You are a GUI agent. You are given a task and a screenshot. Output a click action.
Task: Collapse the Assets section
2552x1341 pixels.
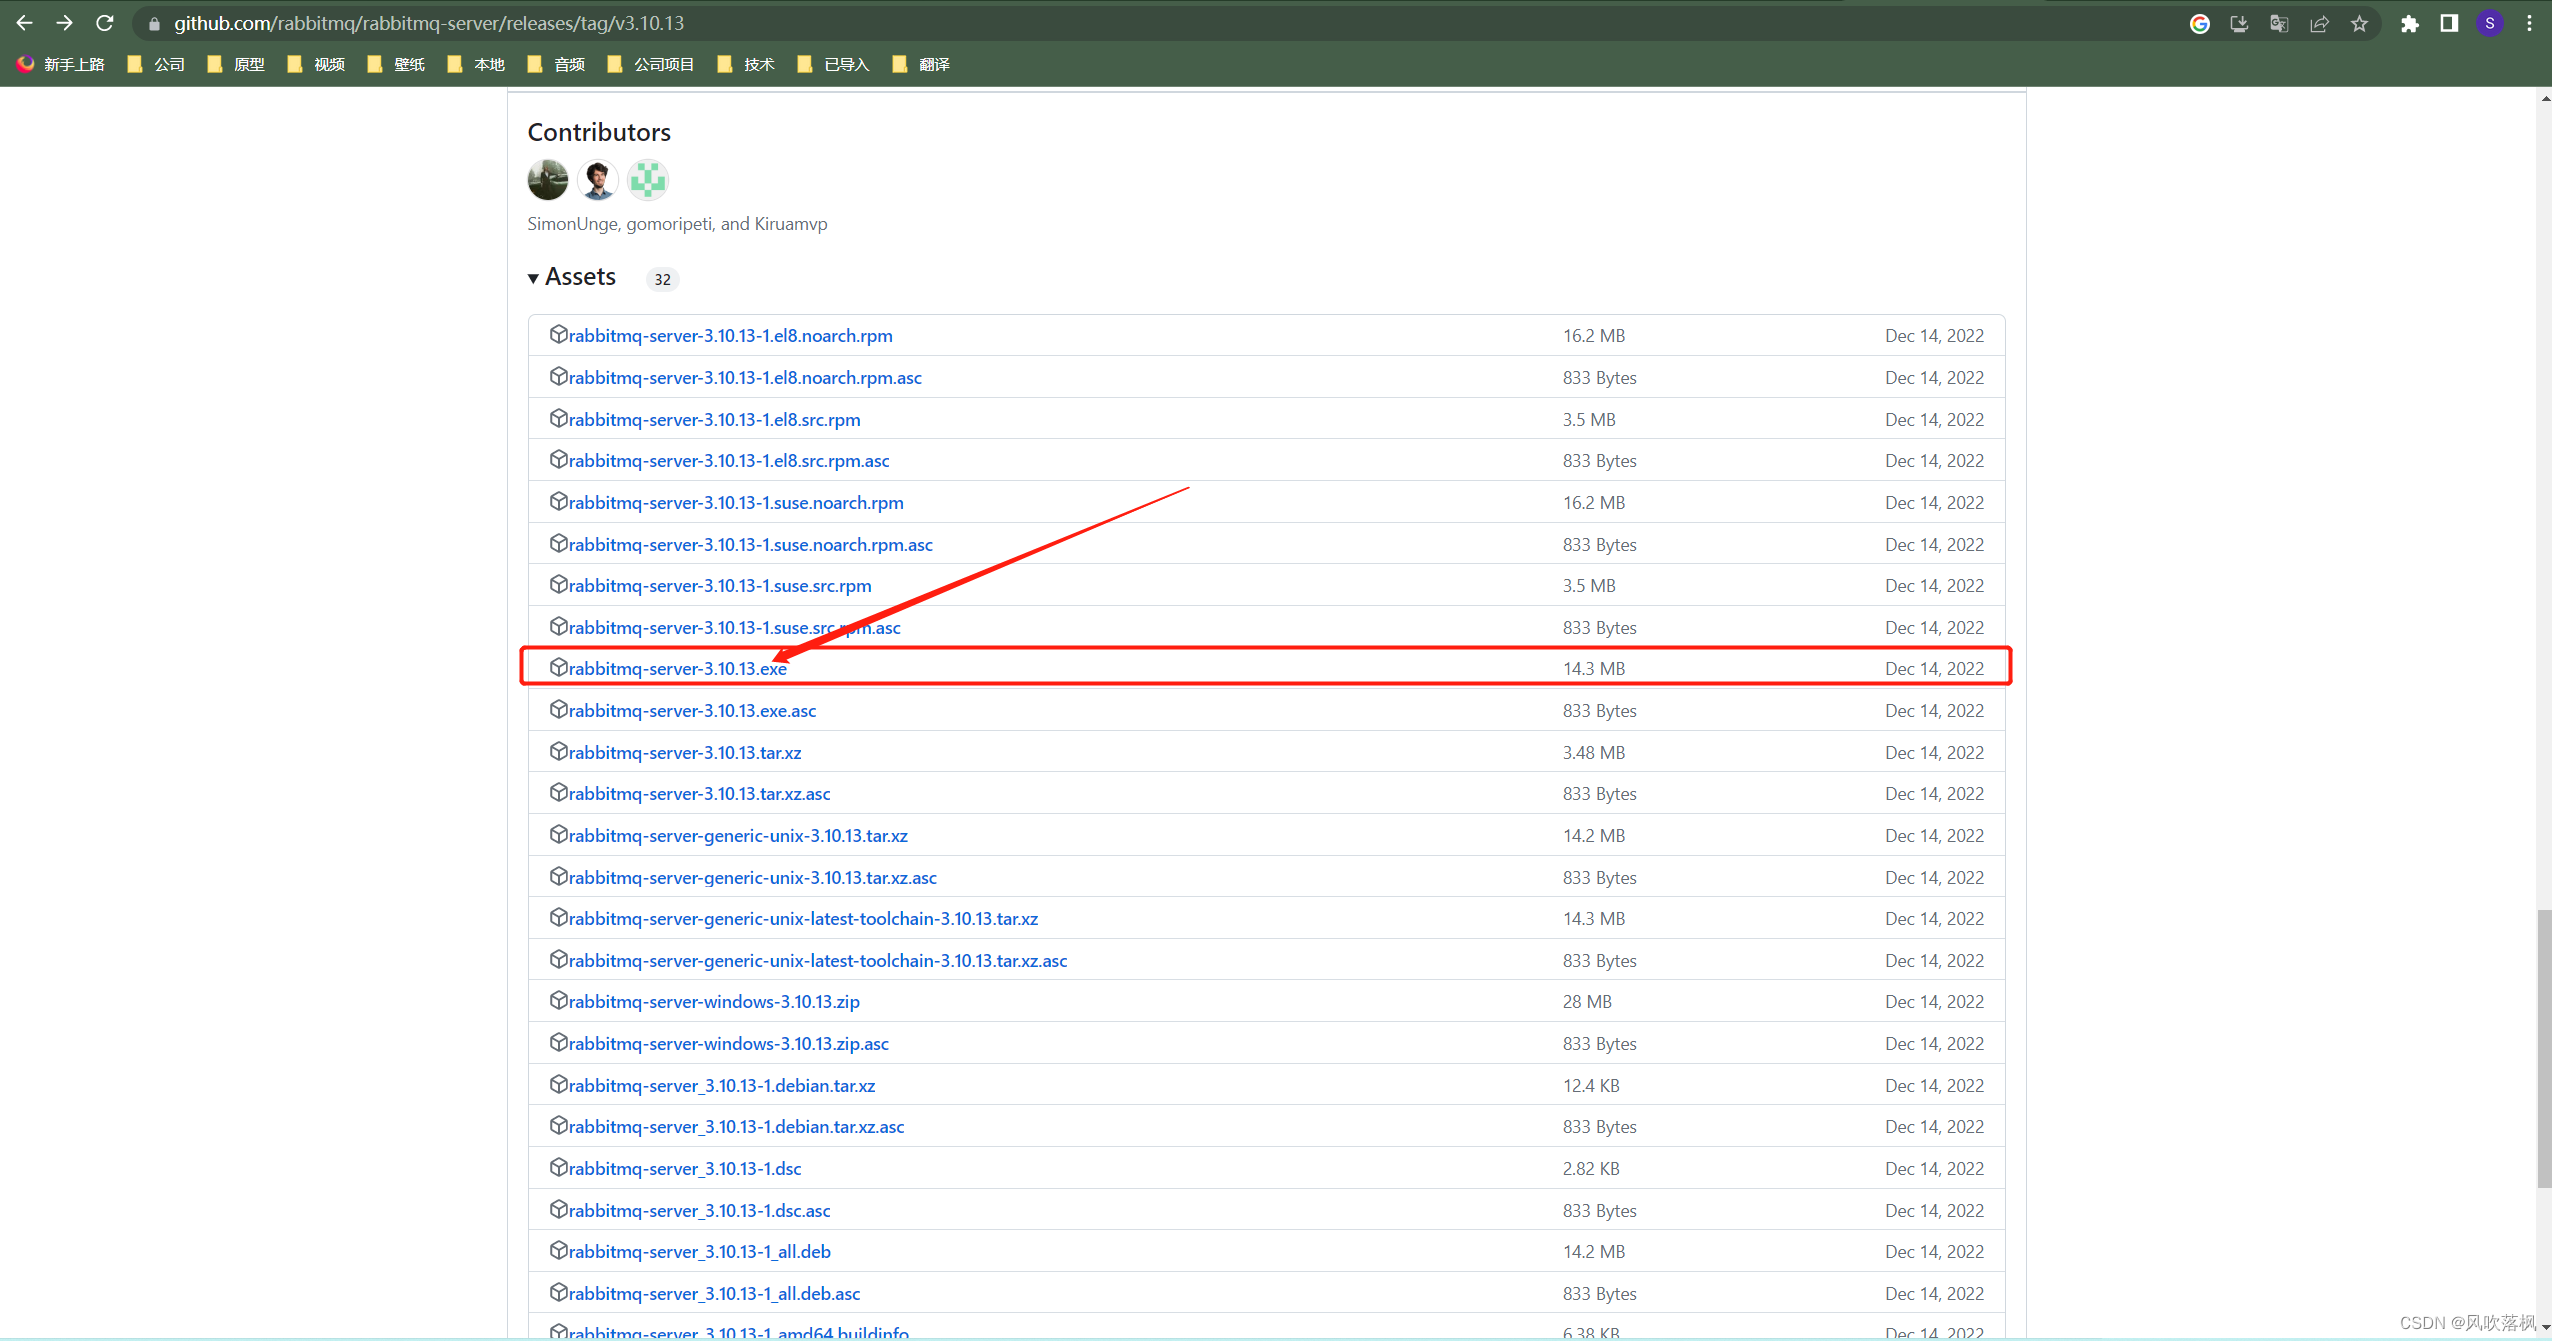[572, 277]
